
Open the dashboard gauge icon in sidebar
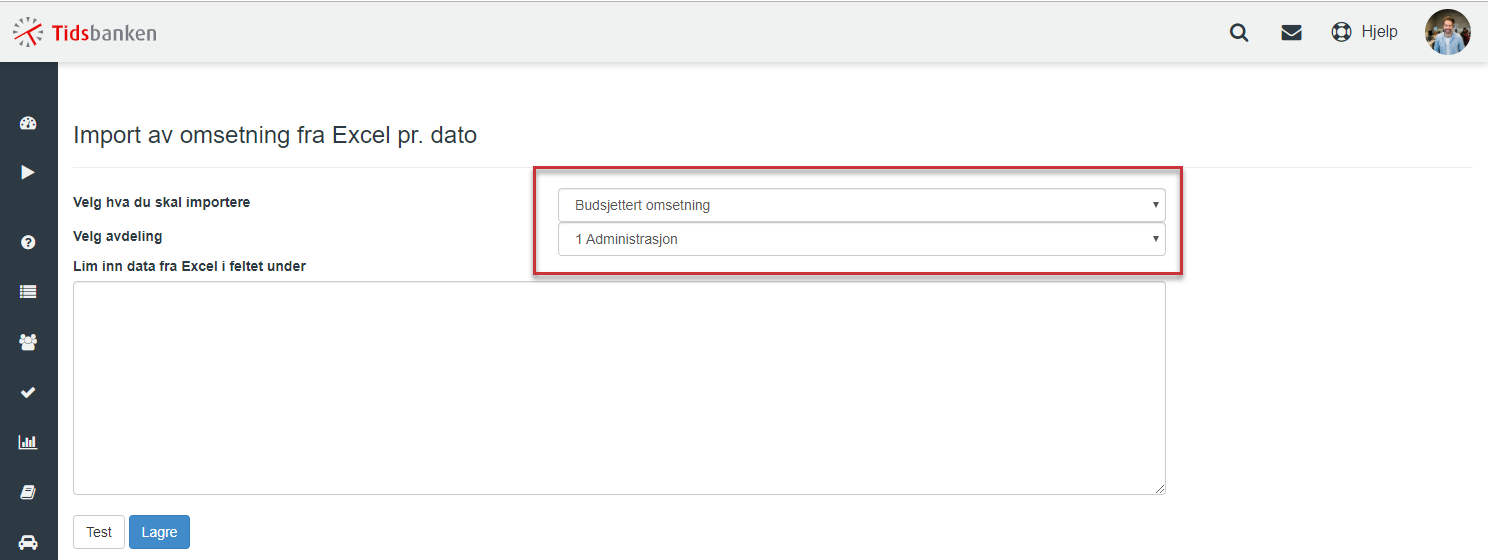click(x=28, y=124)
